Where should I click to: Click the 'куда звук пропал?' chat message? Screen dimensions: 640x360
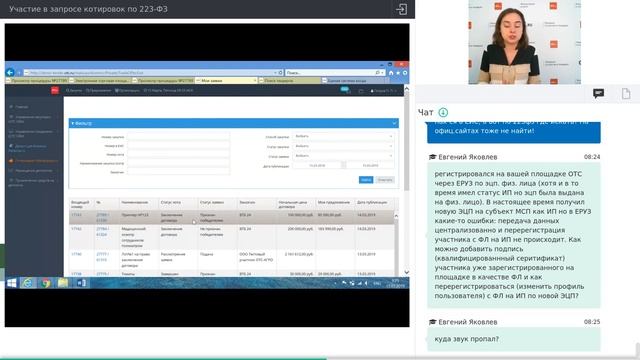(x=514, y=339)
